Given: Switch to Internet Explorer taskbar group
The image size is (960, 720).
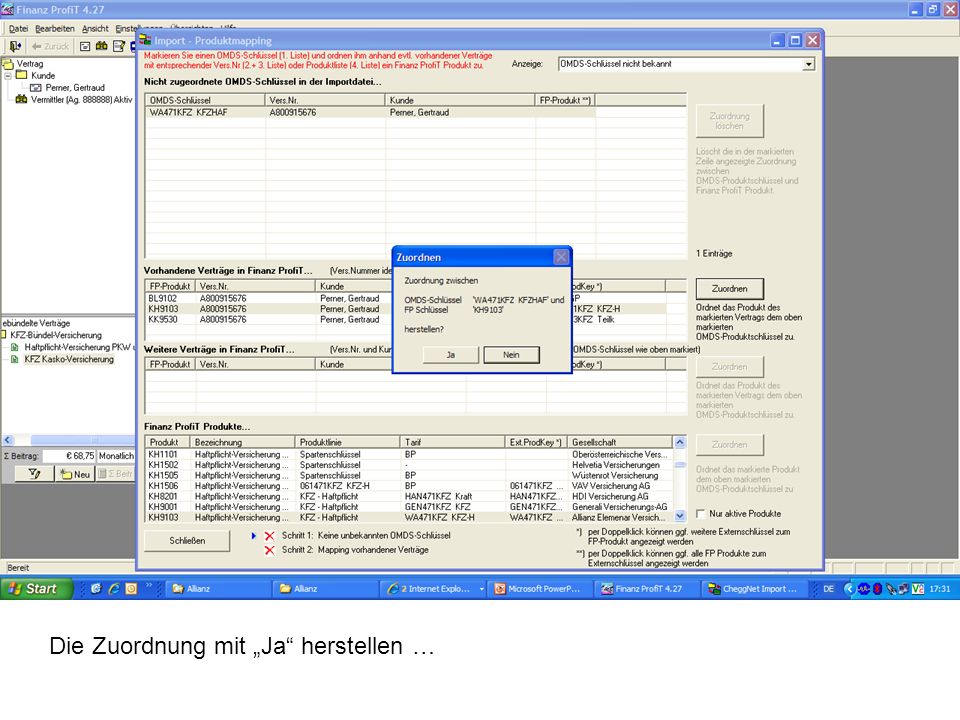Looking at the screenshot, I should tap(435, 588).
